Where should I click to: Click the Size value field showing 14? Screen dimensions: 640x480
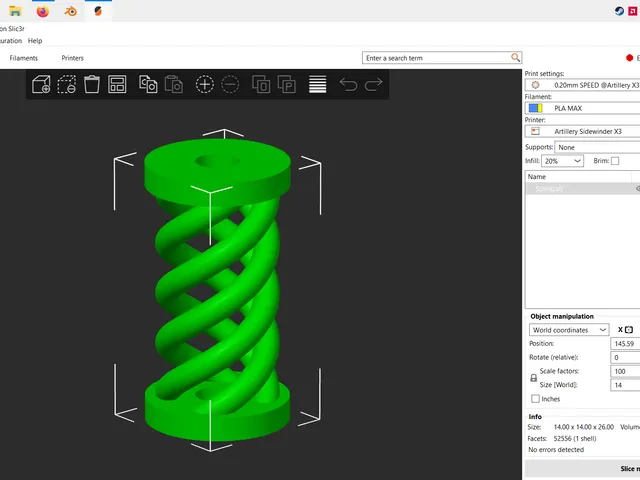click(x=625, y=385)
